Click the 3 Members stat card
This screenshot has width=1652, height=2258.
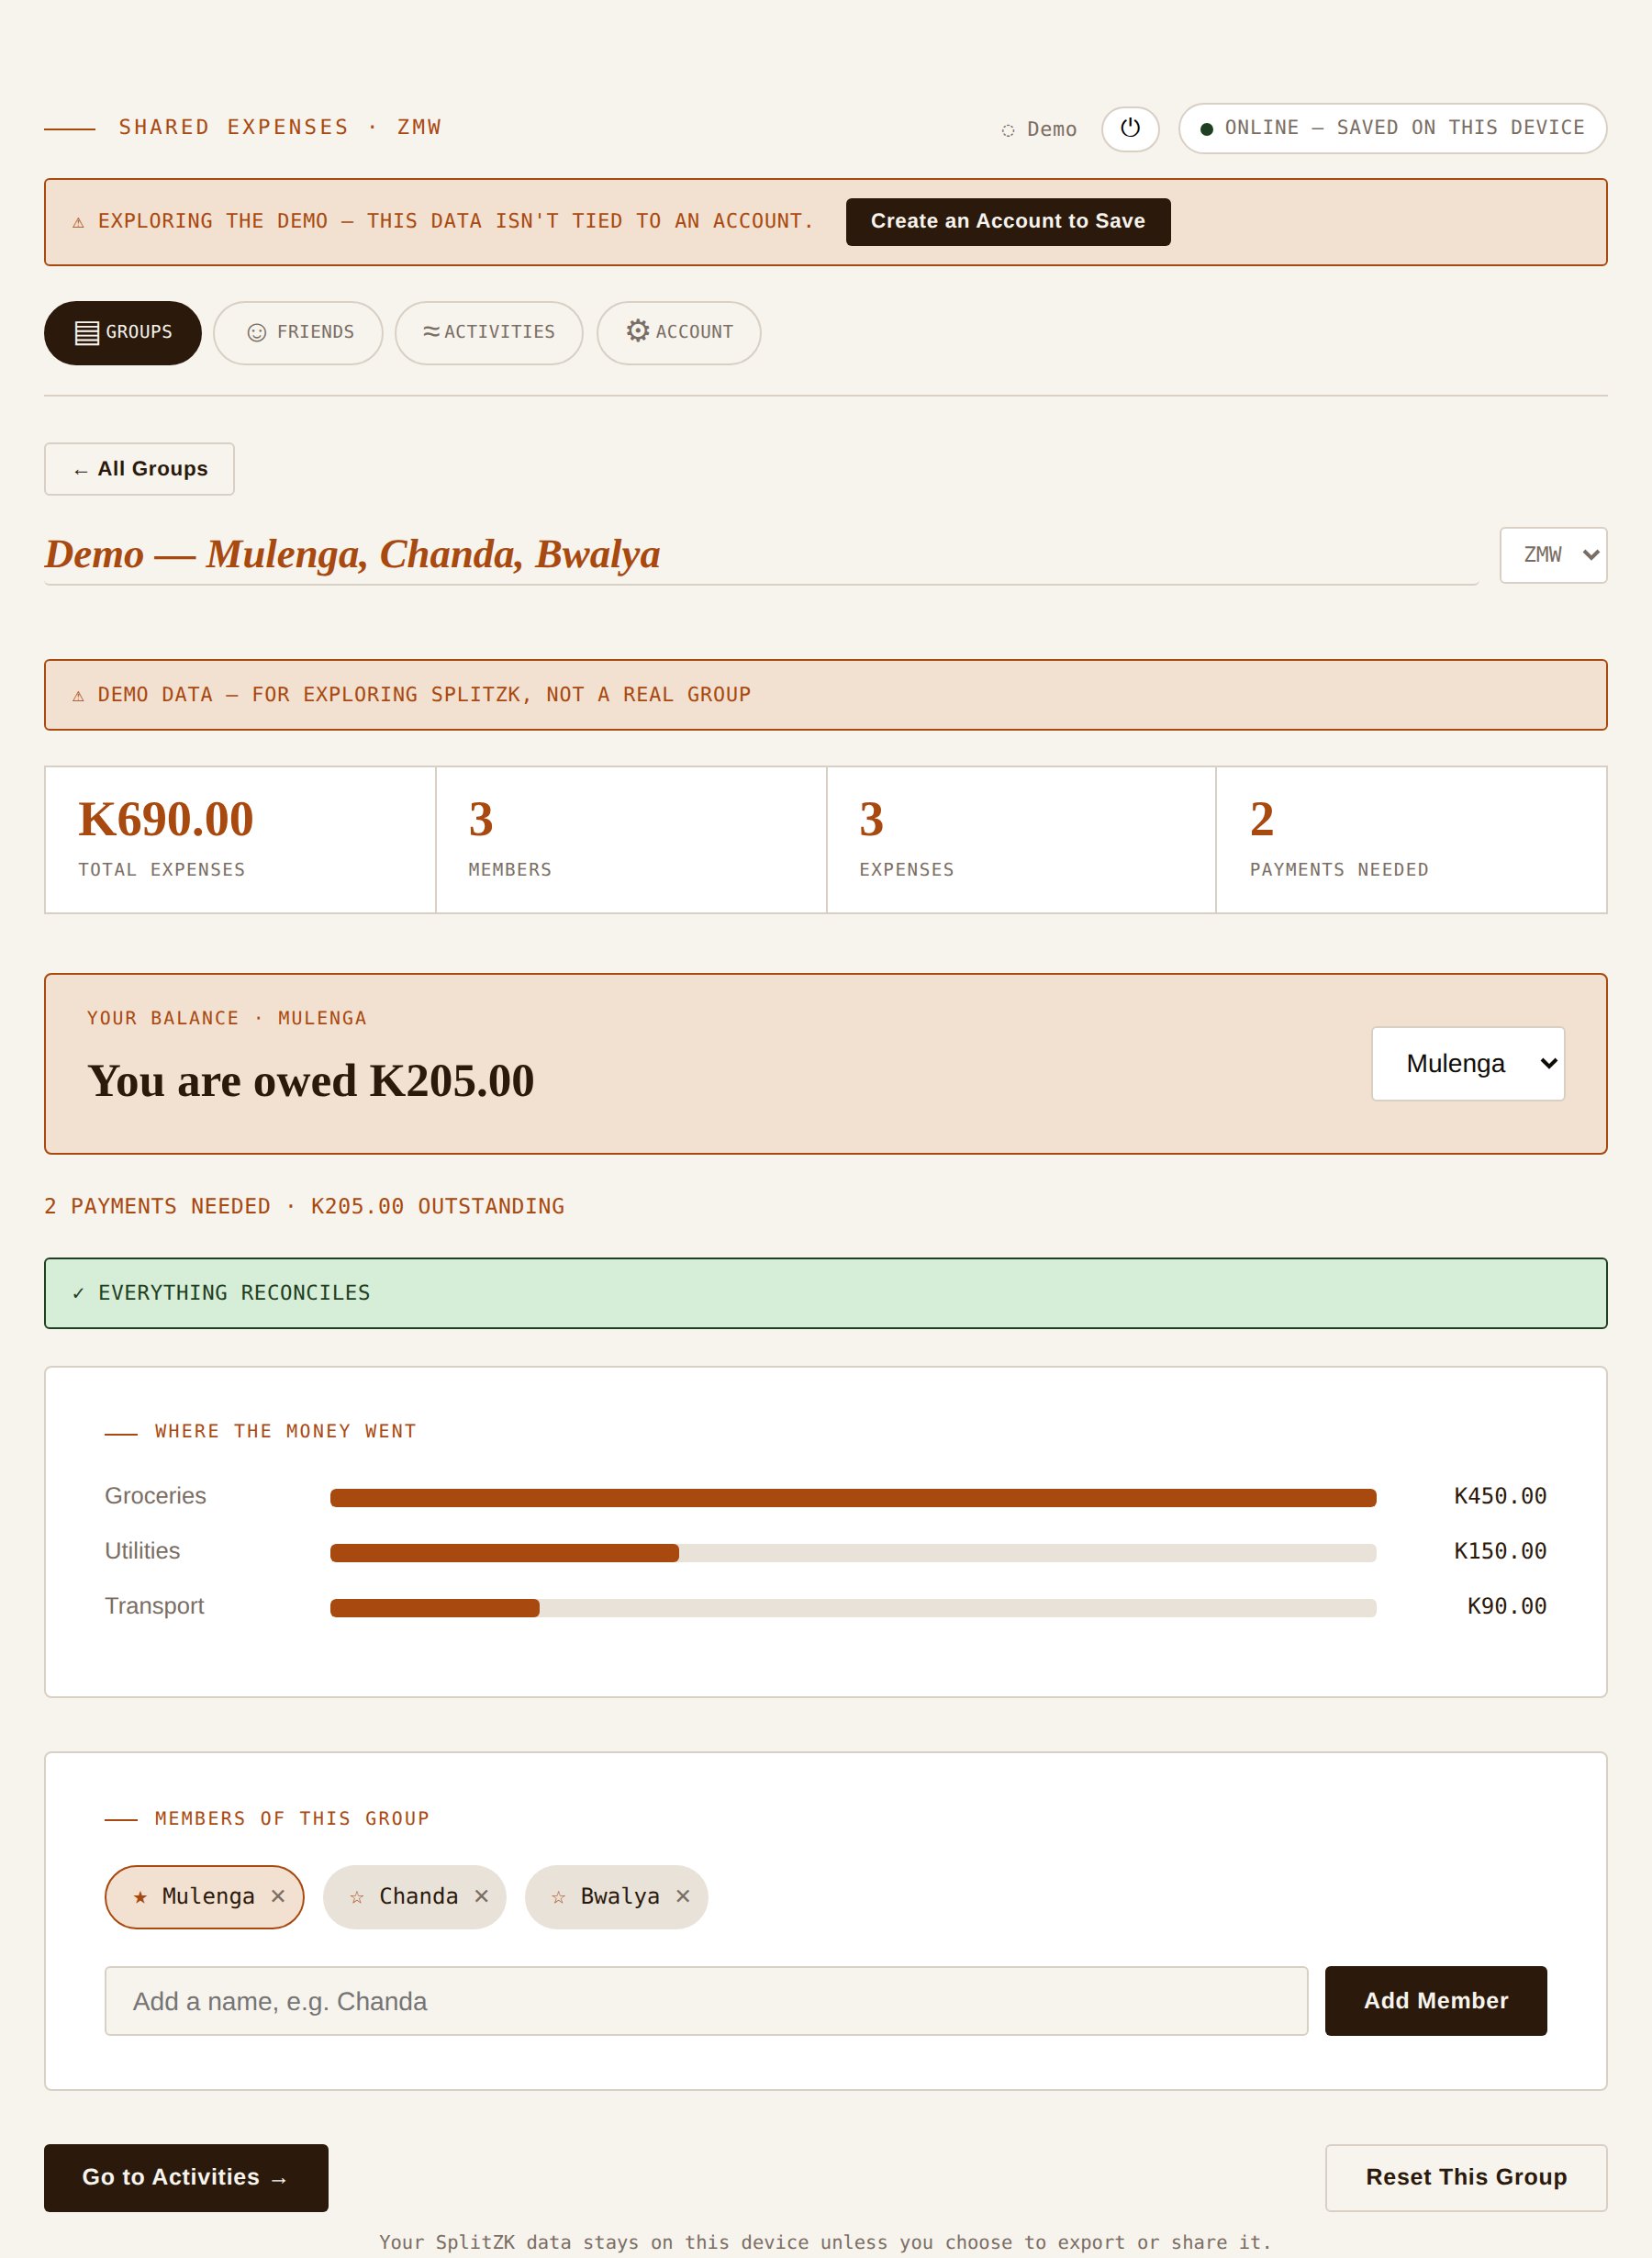point(631,840)
